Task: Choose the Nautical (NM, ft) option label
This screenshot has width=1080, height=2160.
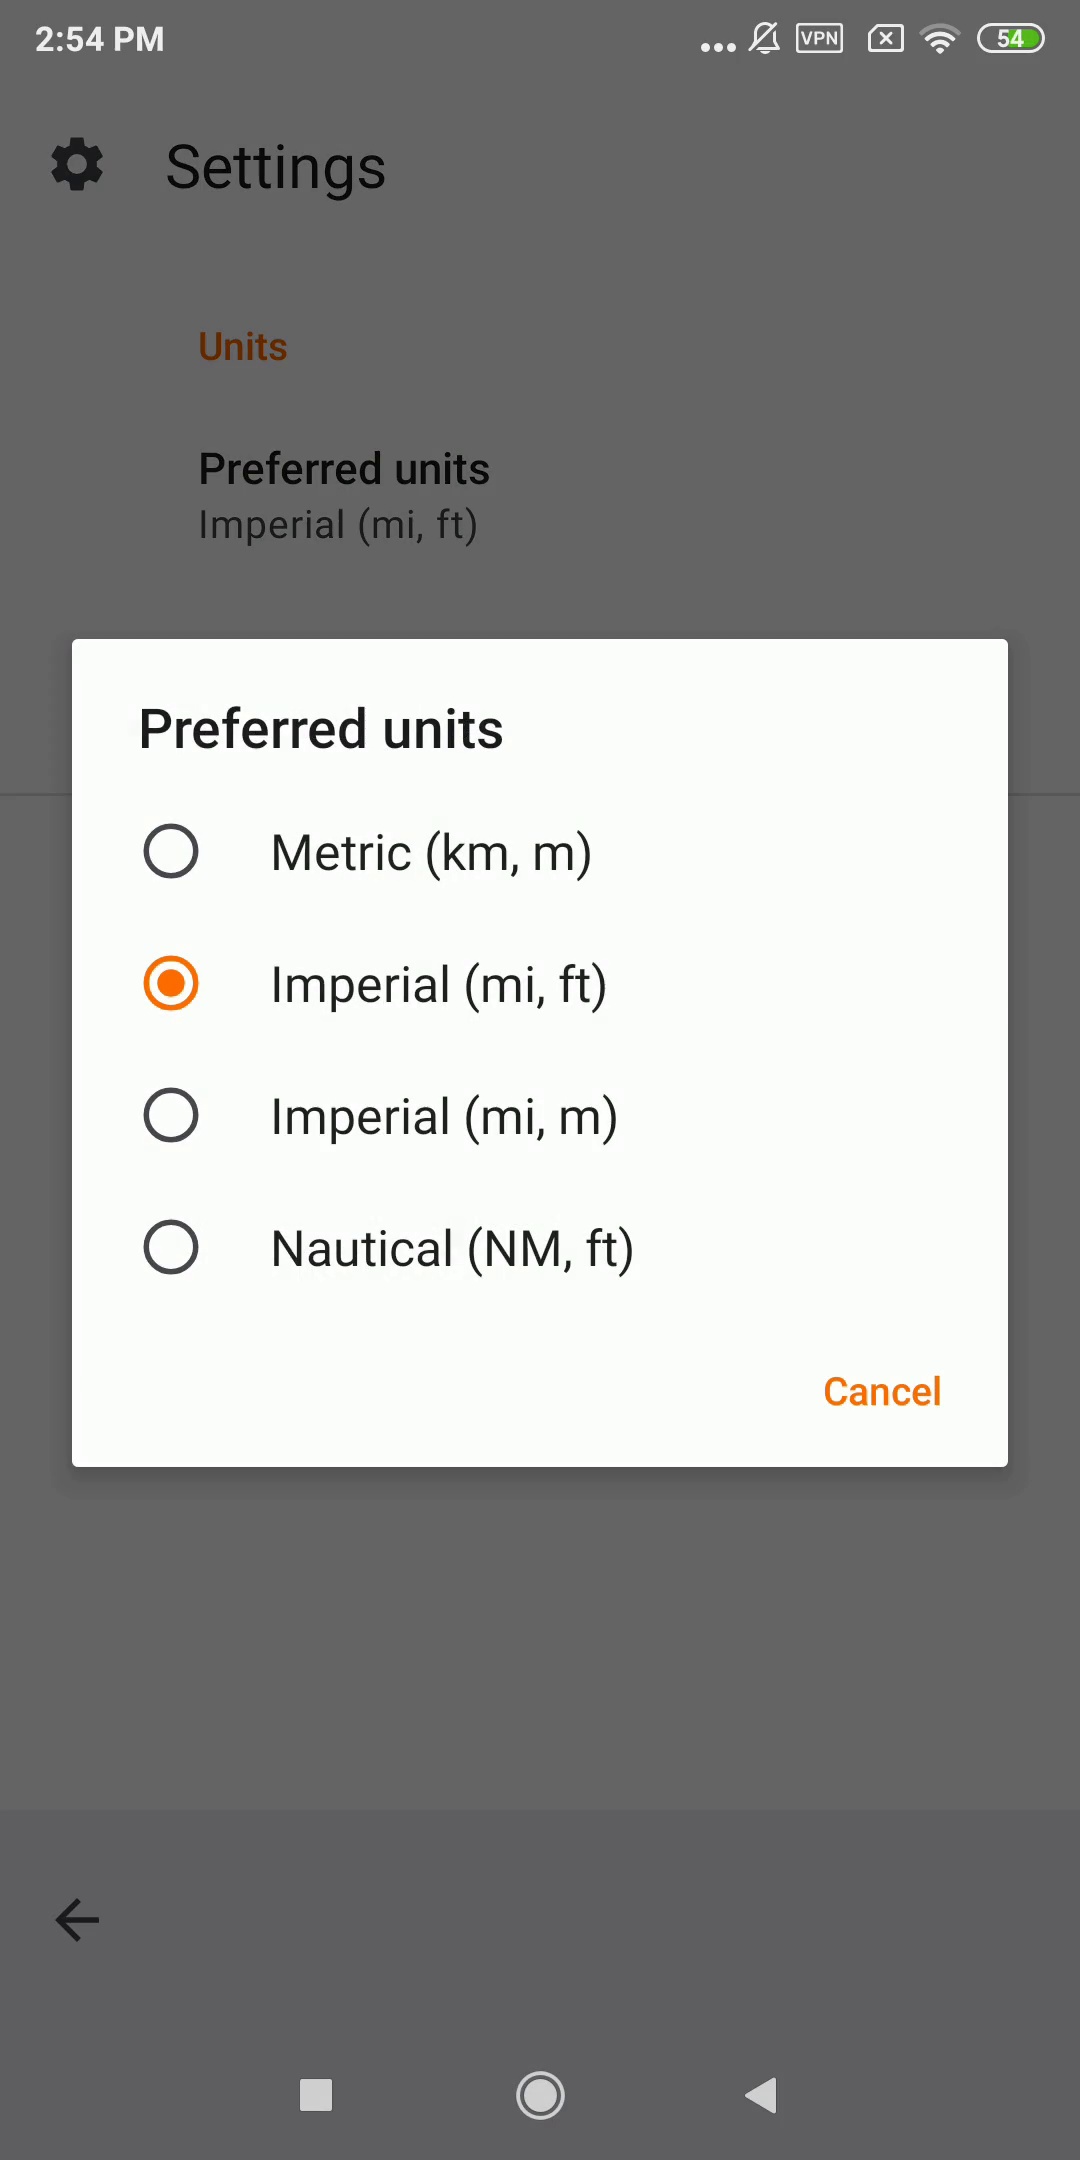Action: [x=452, y=1249]
